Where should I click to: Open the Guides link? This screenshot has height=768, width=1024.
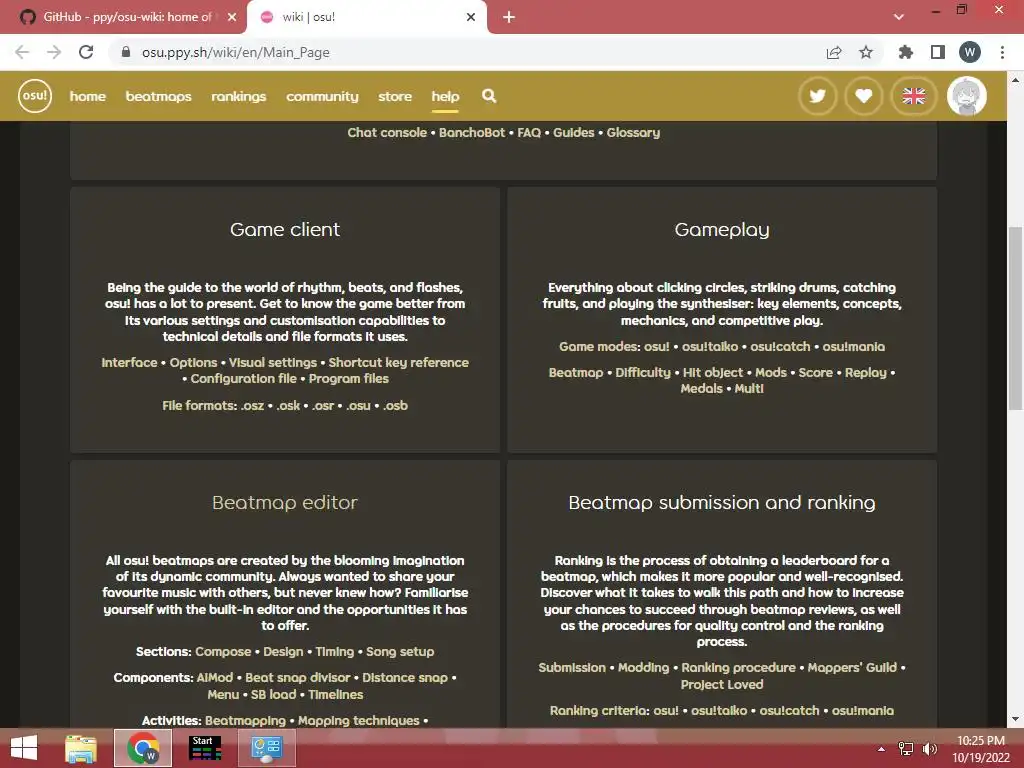click(x=573, y=133)
